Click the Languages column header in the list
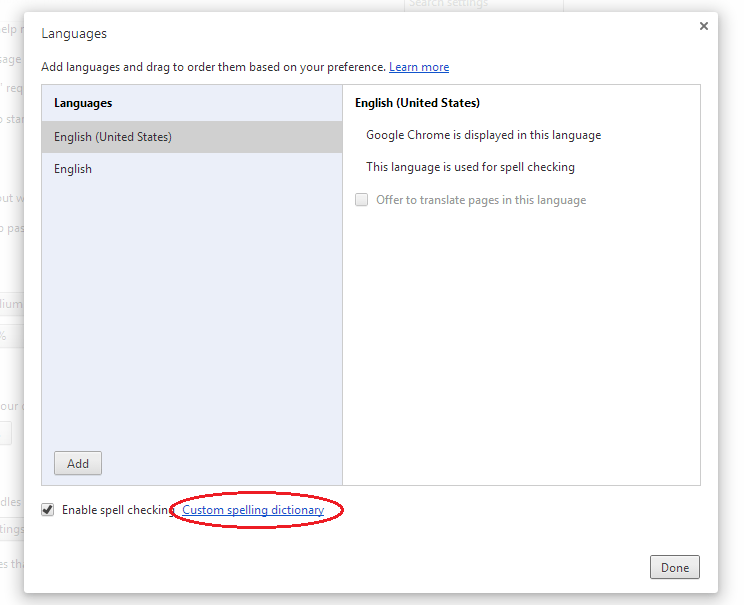The height and width of the screenshot is (605, 744). coord(83,103)
